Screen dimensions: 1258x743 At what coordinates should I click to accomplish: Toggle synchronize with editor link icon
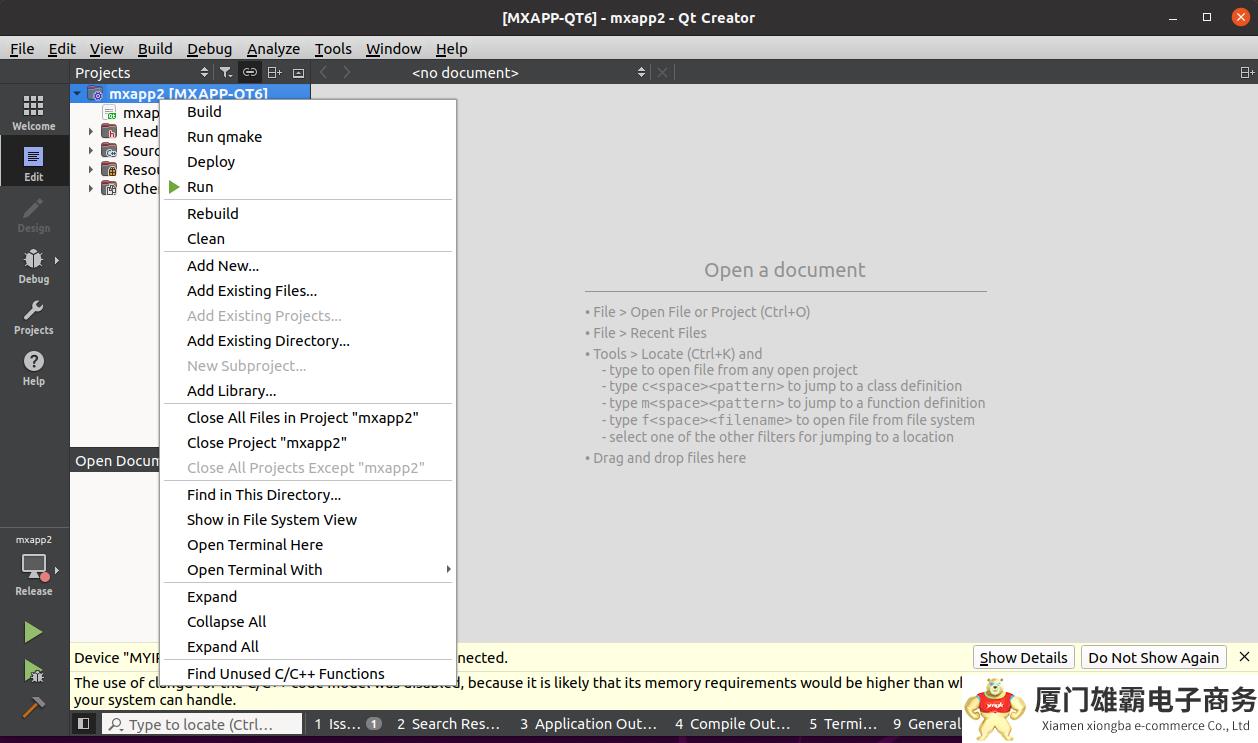[250, 72]
